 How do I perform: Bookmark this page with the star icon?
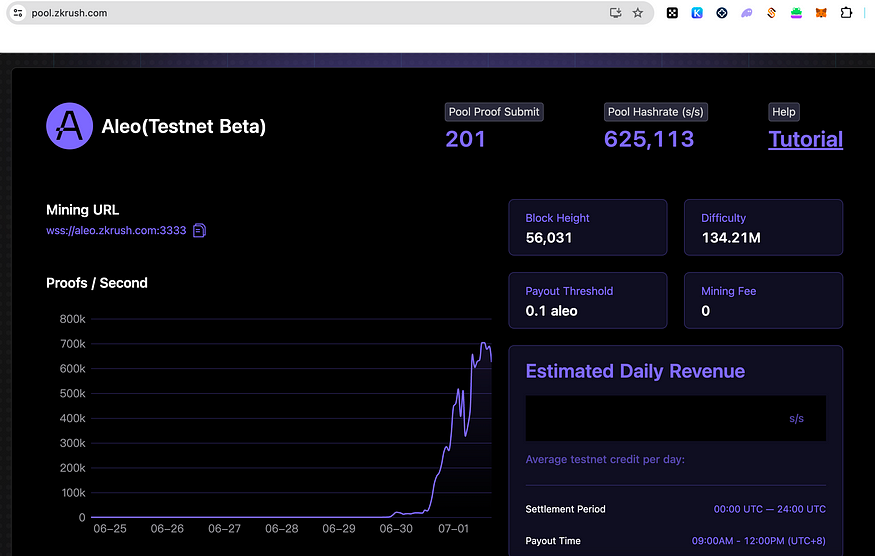coord(638,13)
